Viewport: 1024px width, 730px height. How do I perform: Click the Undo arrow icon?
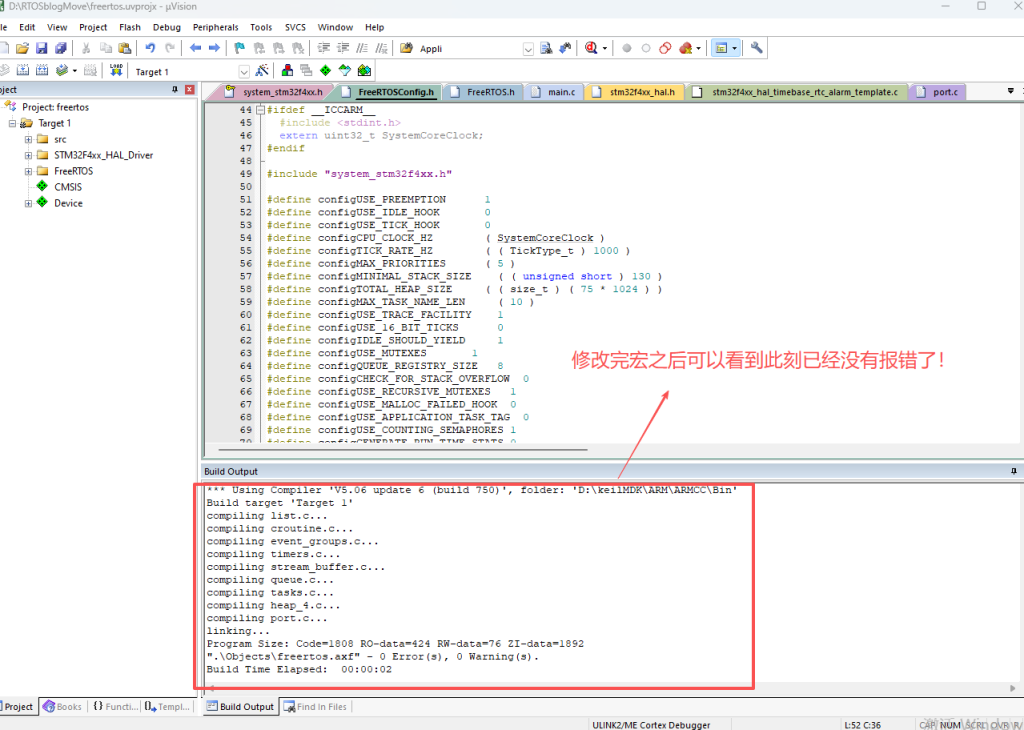tap(150, 48)
